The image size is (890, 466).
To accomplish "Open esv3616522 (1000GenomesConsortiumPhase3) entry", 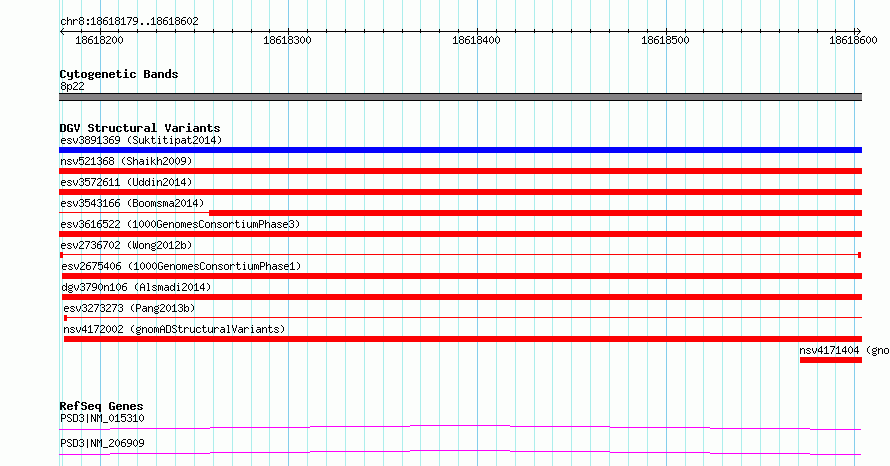I will [180, 224].
